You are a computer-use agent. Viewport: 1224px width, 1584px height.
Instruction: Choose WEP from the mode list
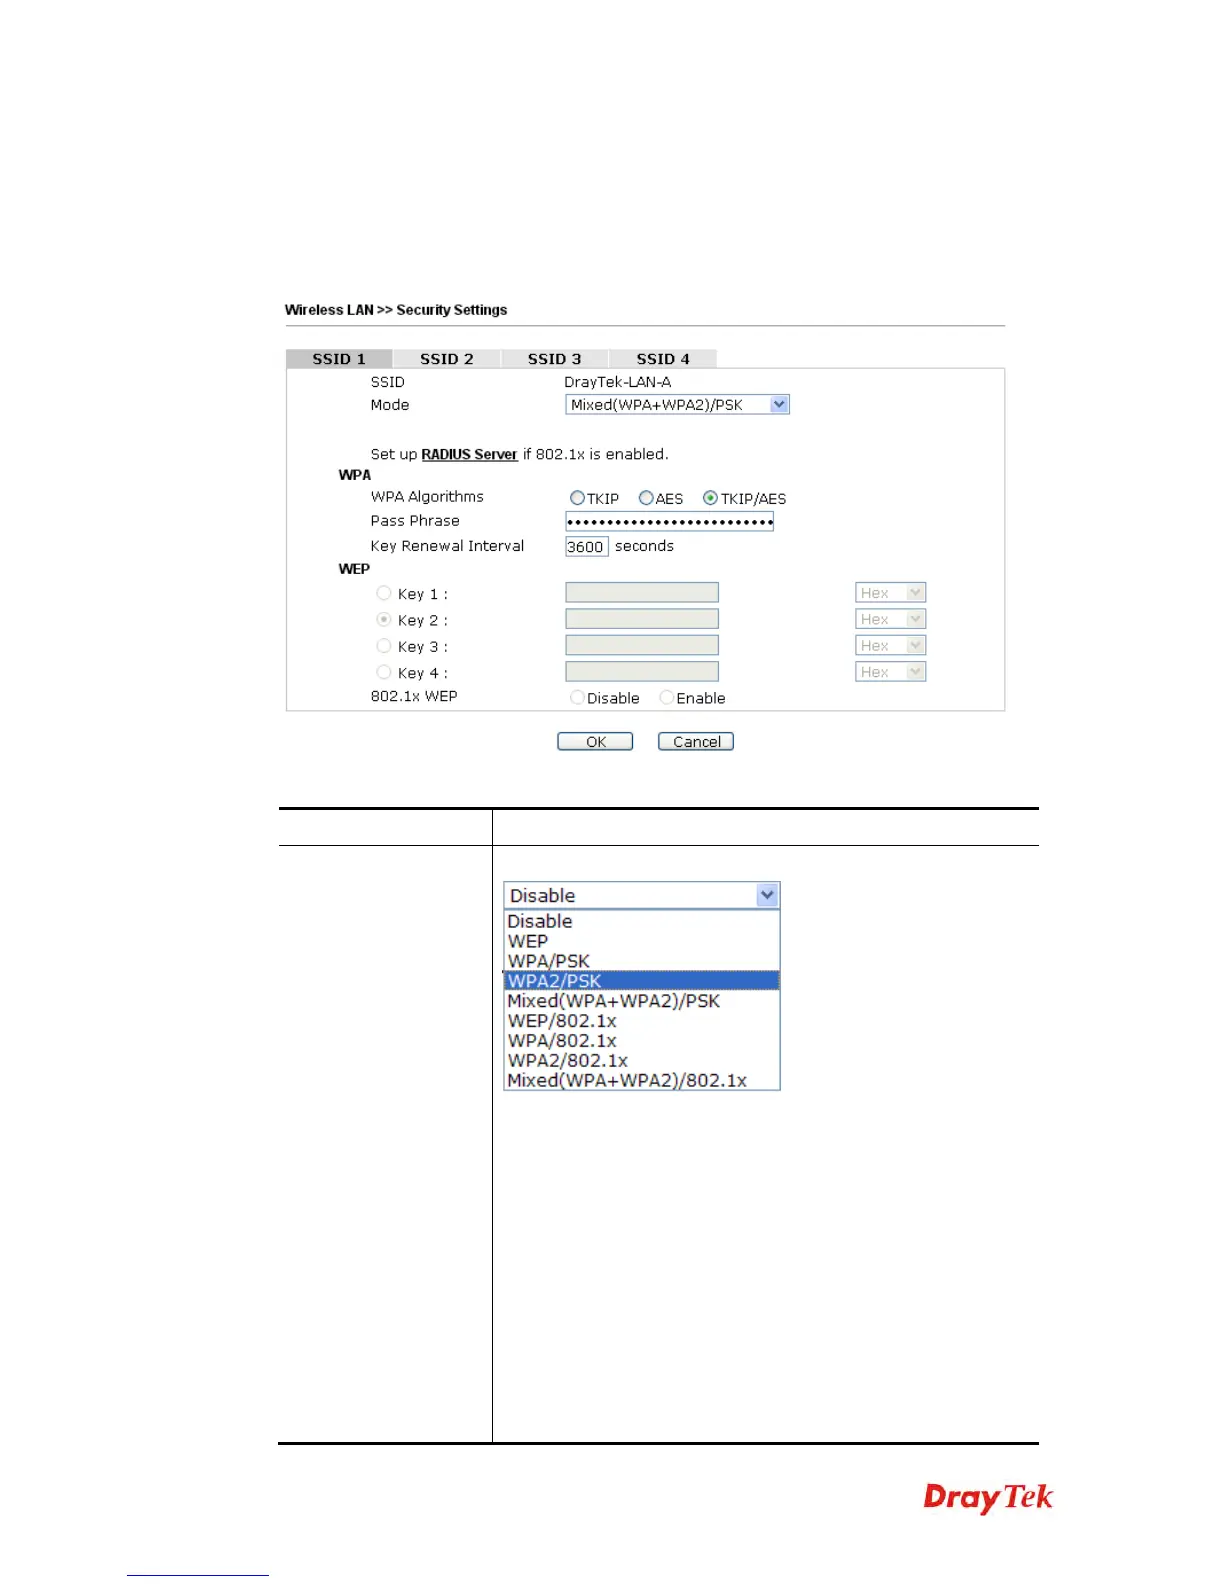pyautogui.click(x=641, y=942)
